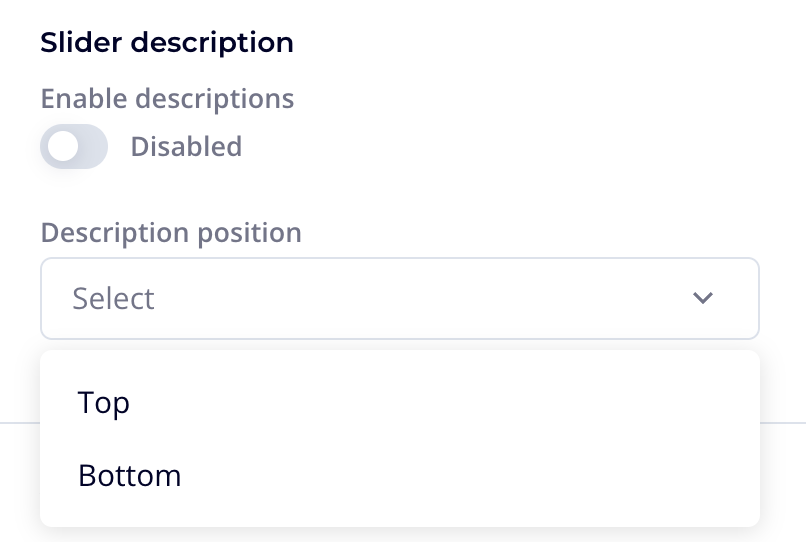Focus the Description position select field

pos(399,298)
